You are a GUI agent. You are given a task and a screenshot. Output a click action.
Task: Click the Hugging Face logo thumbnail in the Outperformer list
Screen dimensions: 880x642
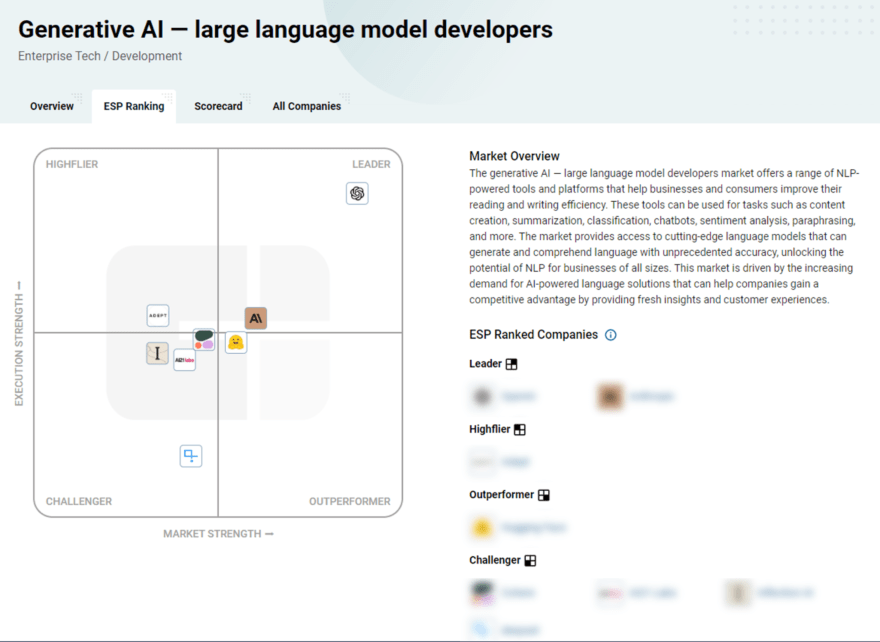[x=481, y=526]
